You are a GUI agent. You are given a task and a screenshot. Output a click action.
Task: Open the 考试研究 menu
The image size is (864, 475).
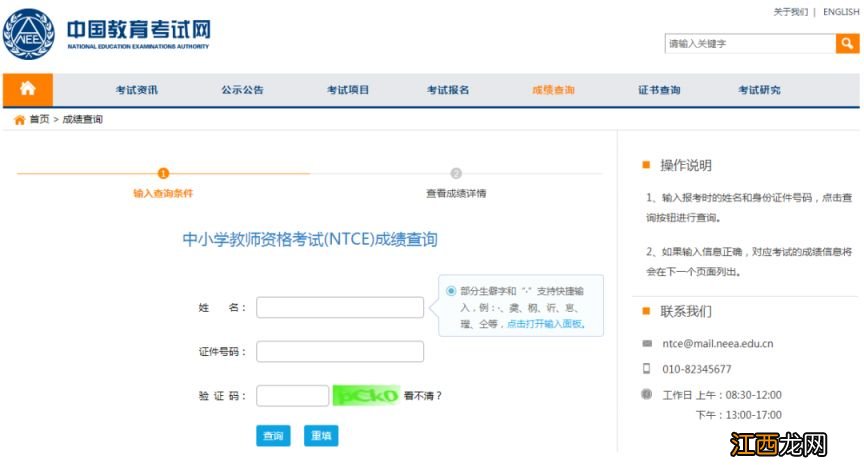pos(759,90)
